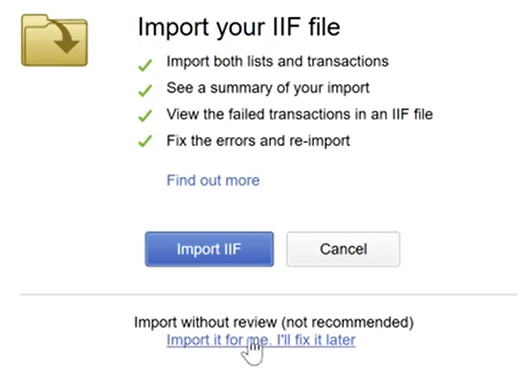The width and height of the screenshot is (528, 369).
Task: Click the See a summary of your import text
Action: click(268, 88)
